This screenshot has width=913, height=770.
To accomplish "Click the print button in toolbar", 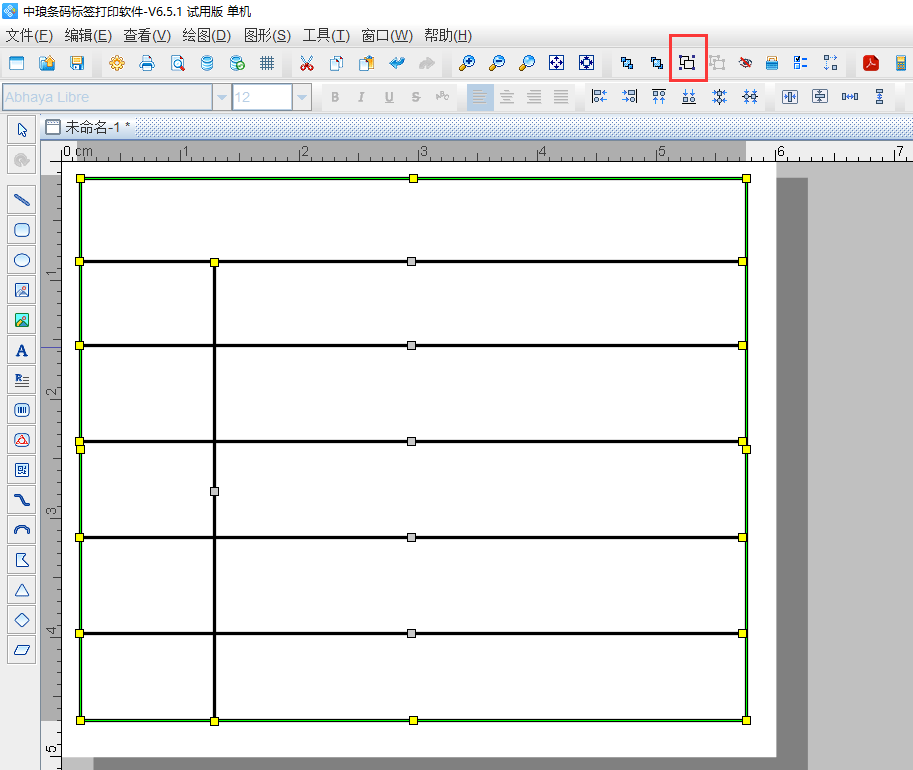I will [147, 63].
